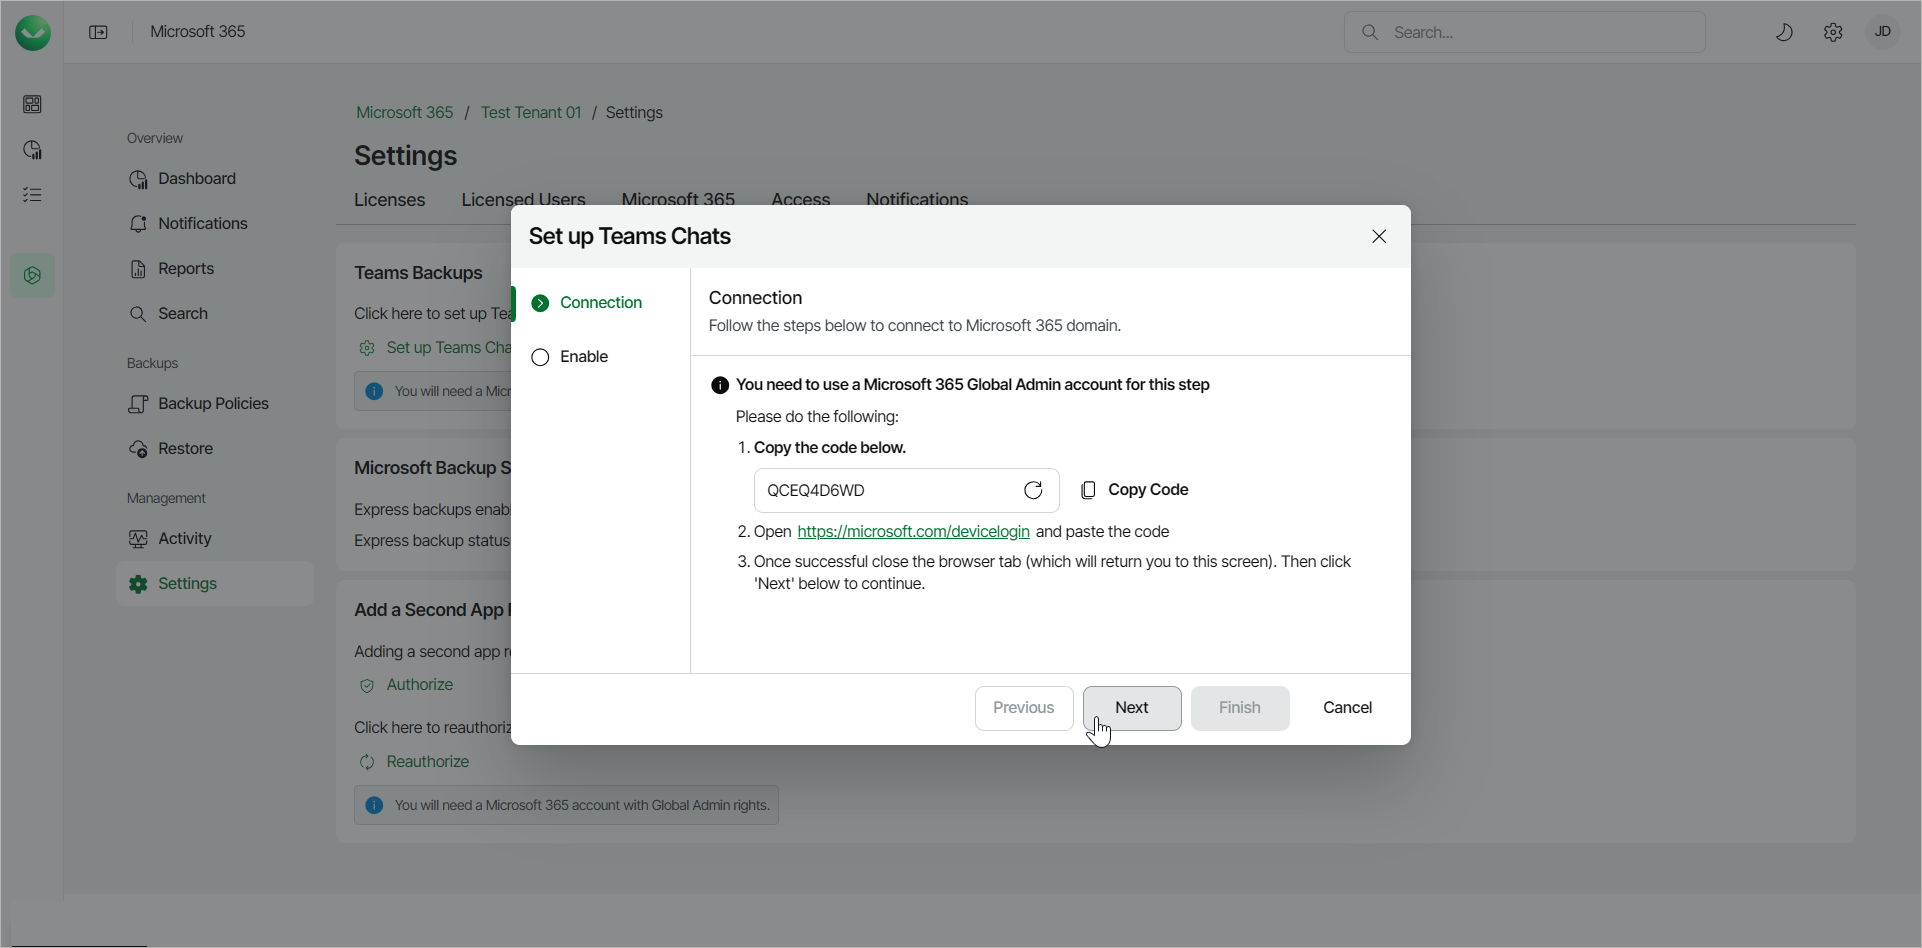This screenshot has height=948, width=1922.
Task: Cancel the Teams Chats setup
Action: pyautogui.click(x=1347, y=707)
